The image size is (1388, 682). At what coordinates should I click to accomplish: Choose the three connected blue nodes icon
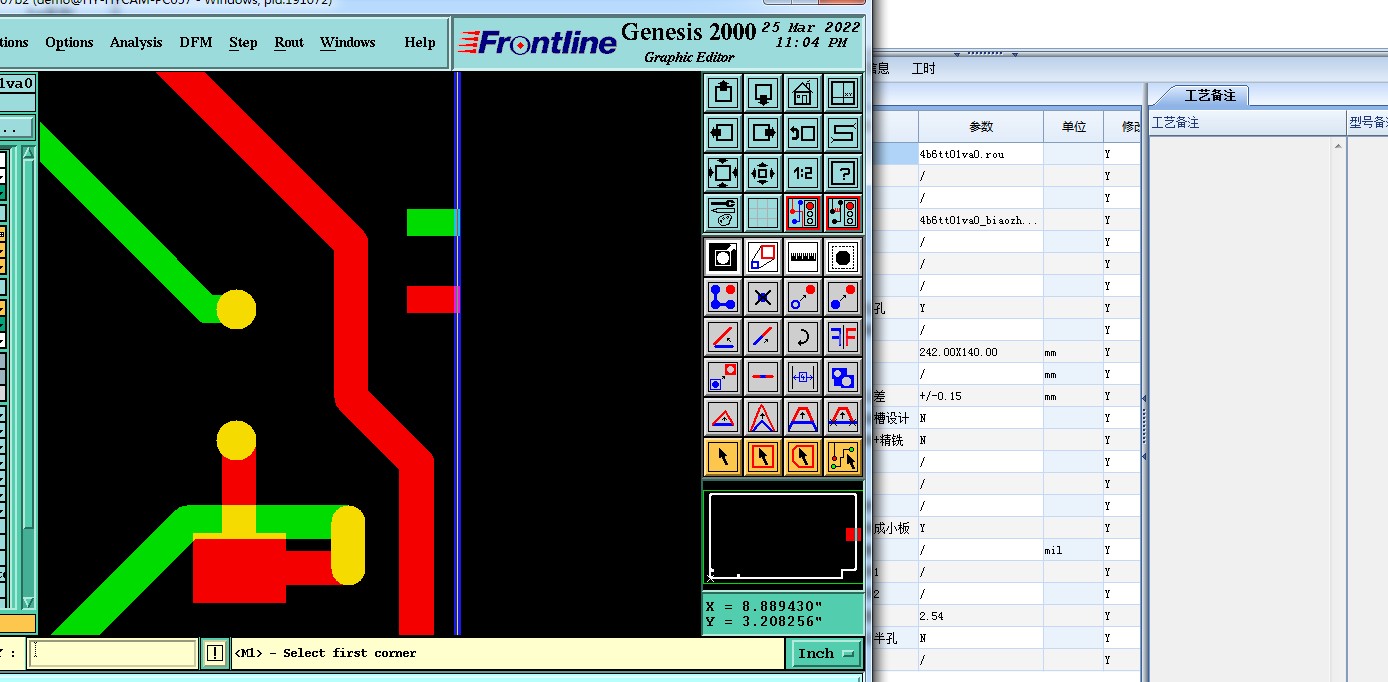[x=723, y=297]
